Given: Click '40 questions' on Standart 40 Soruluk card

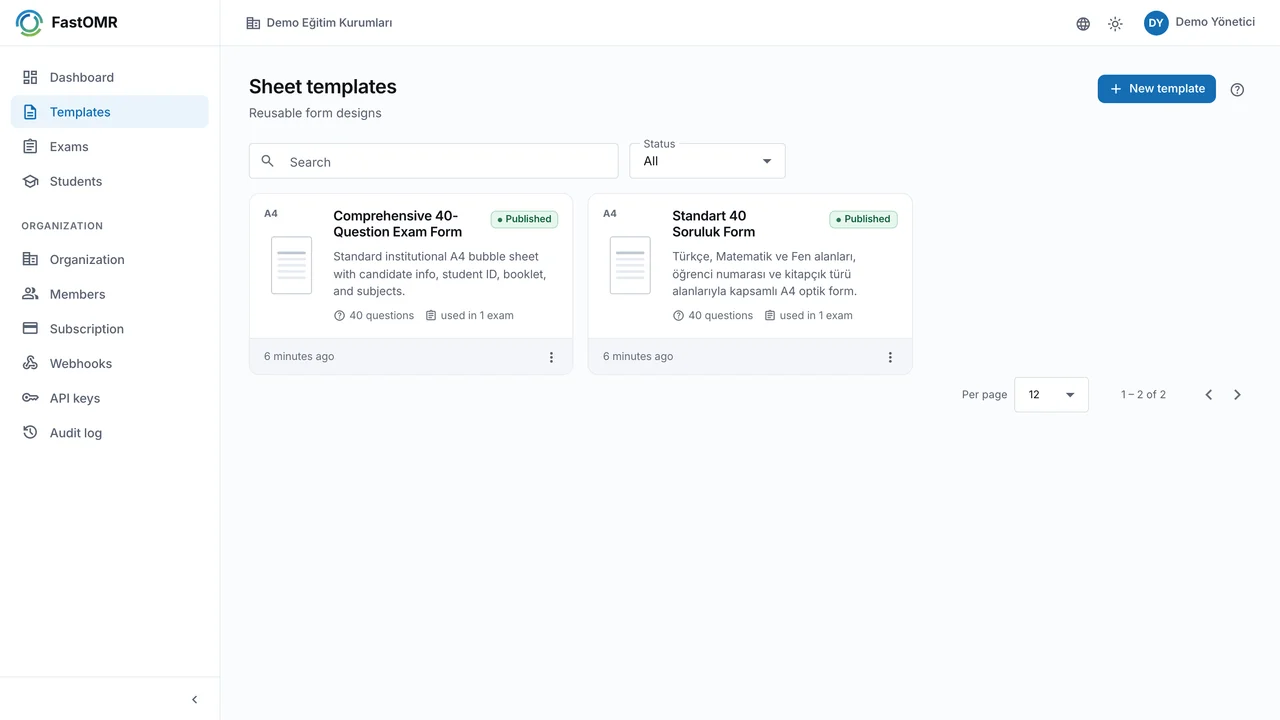Looking at the screenshot, I should (713, 316).
